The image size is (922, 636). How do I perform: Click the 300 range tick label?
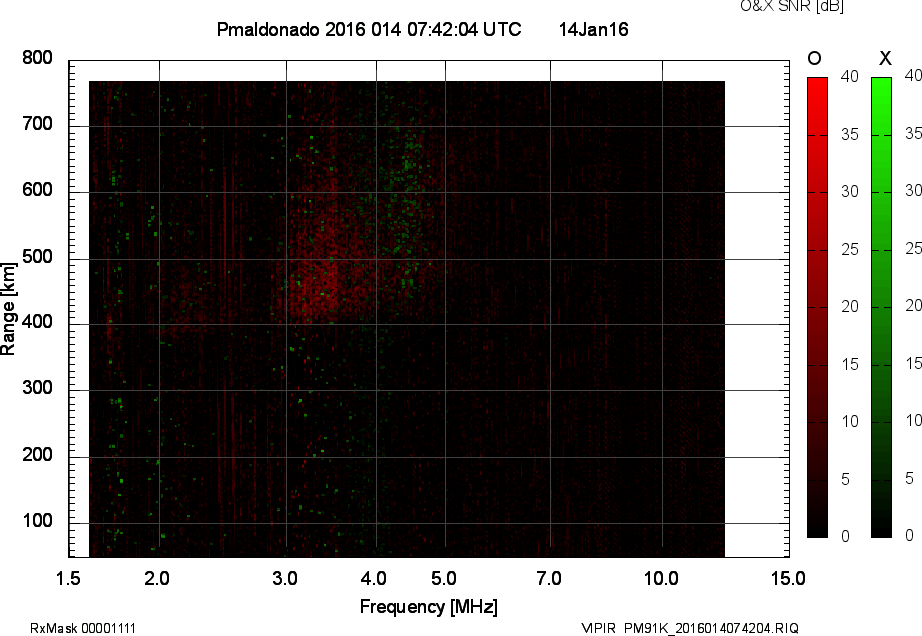click(x=37, y=388)
